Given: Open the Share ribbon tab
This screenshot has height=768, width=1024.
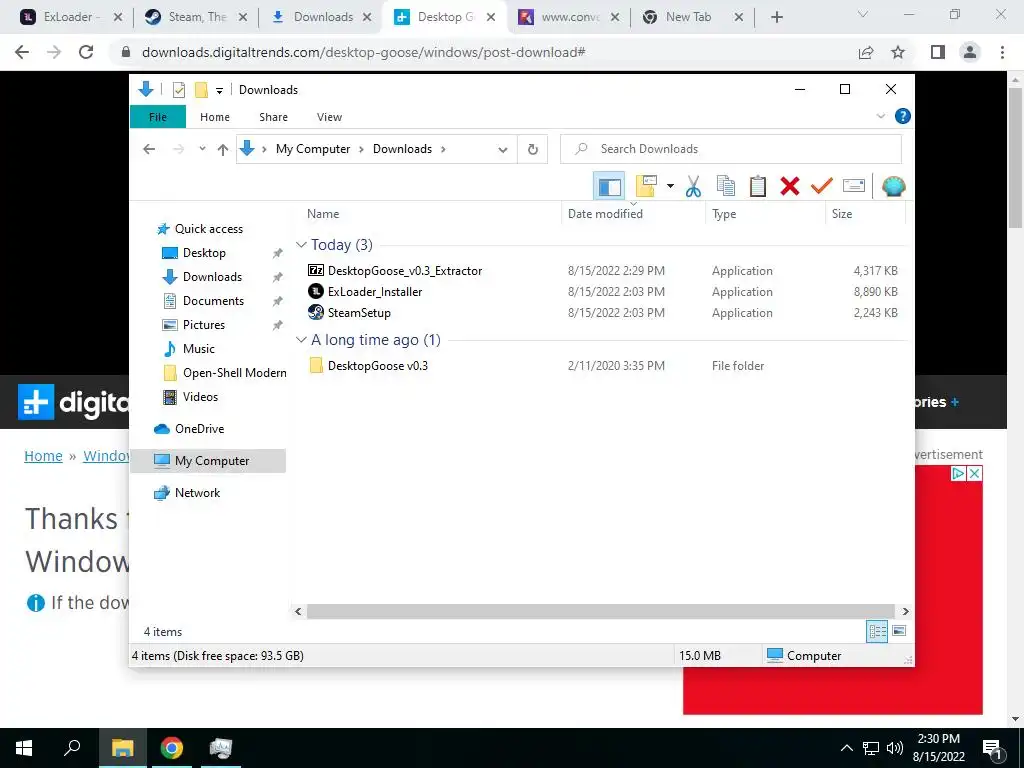Looking at the screenshot, I should (273, 117).
